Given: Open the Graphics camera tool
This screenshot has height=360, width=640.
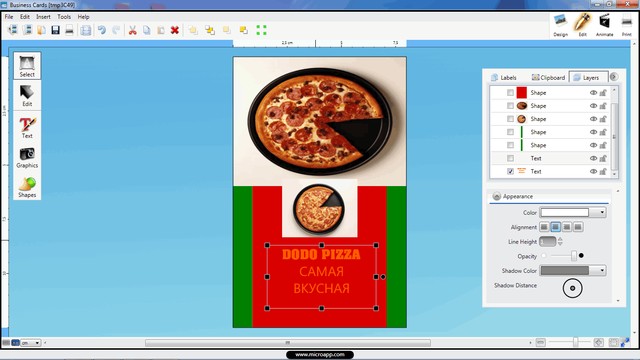Looking at the screenshot, I should click(x=27, y=158).
